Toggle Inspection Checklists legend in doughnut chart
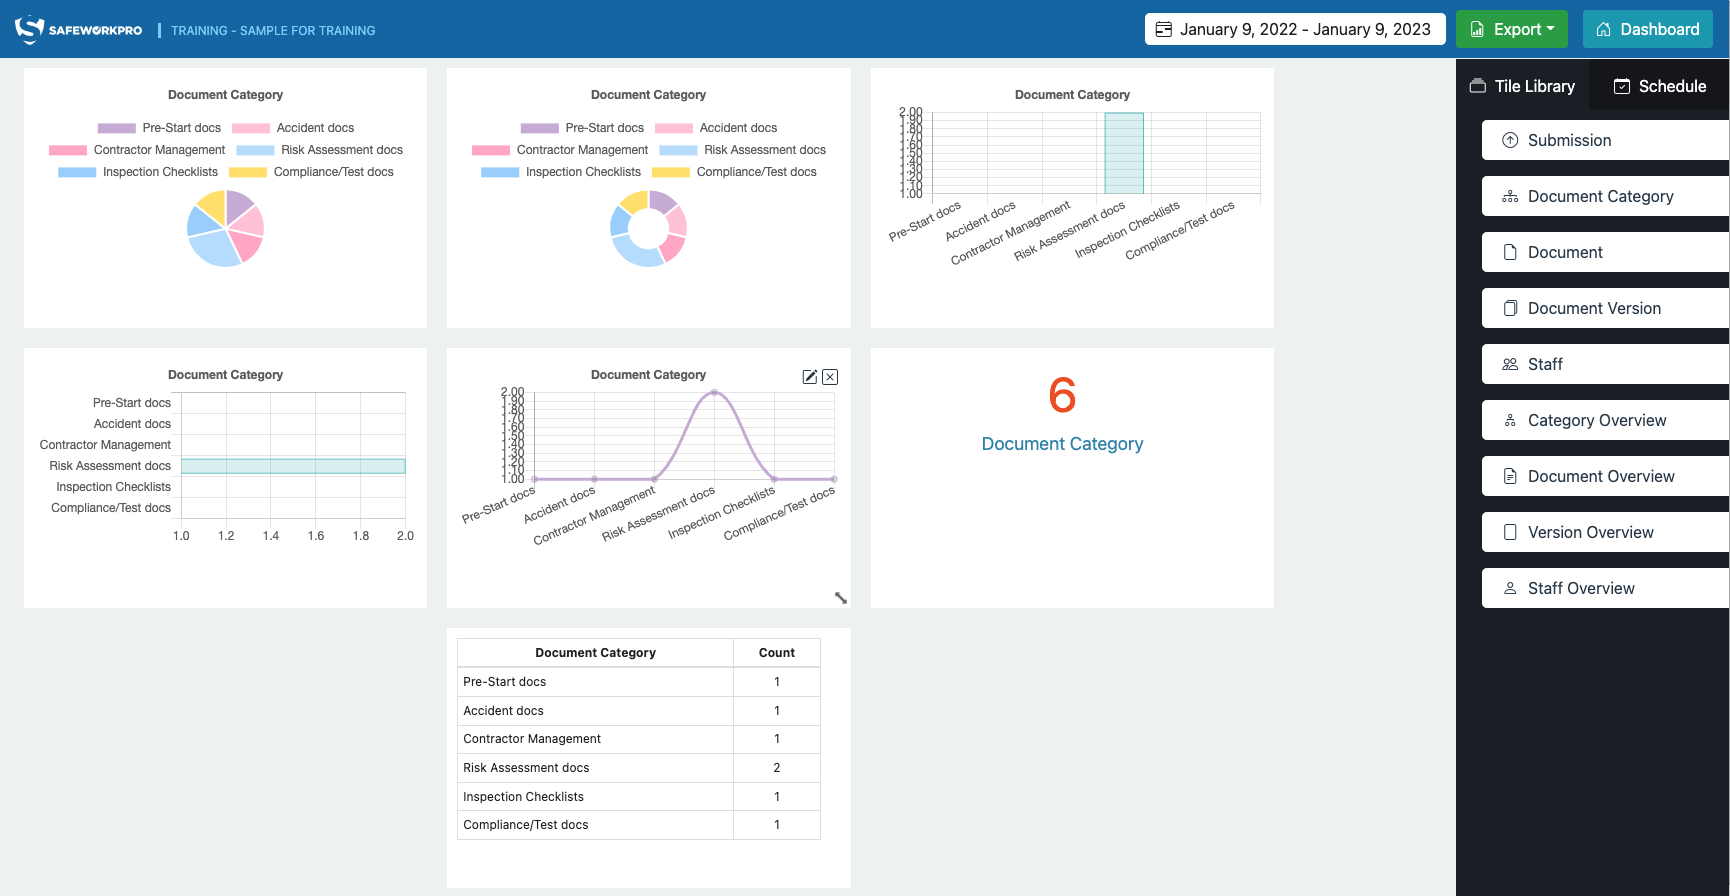 pos(561,172)
